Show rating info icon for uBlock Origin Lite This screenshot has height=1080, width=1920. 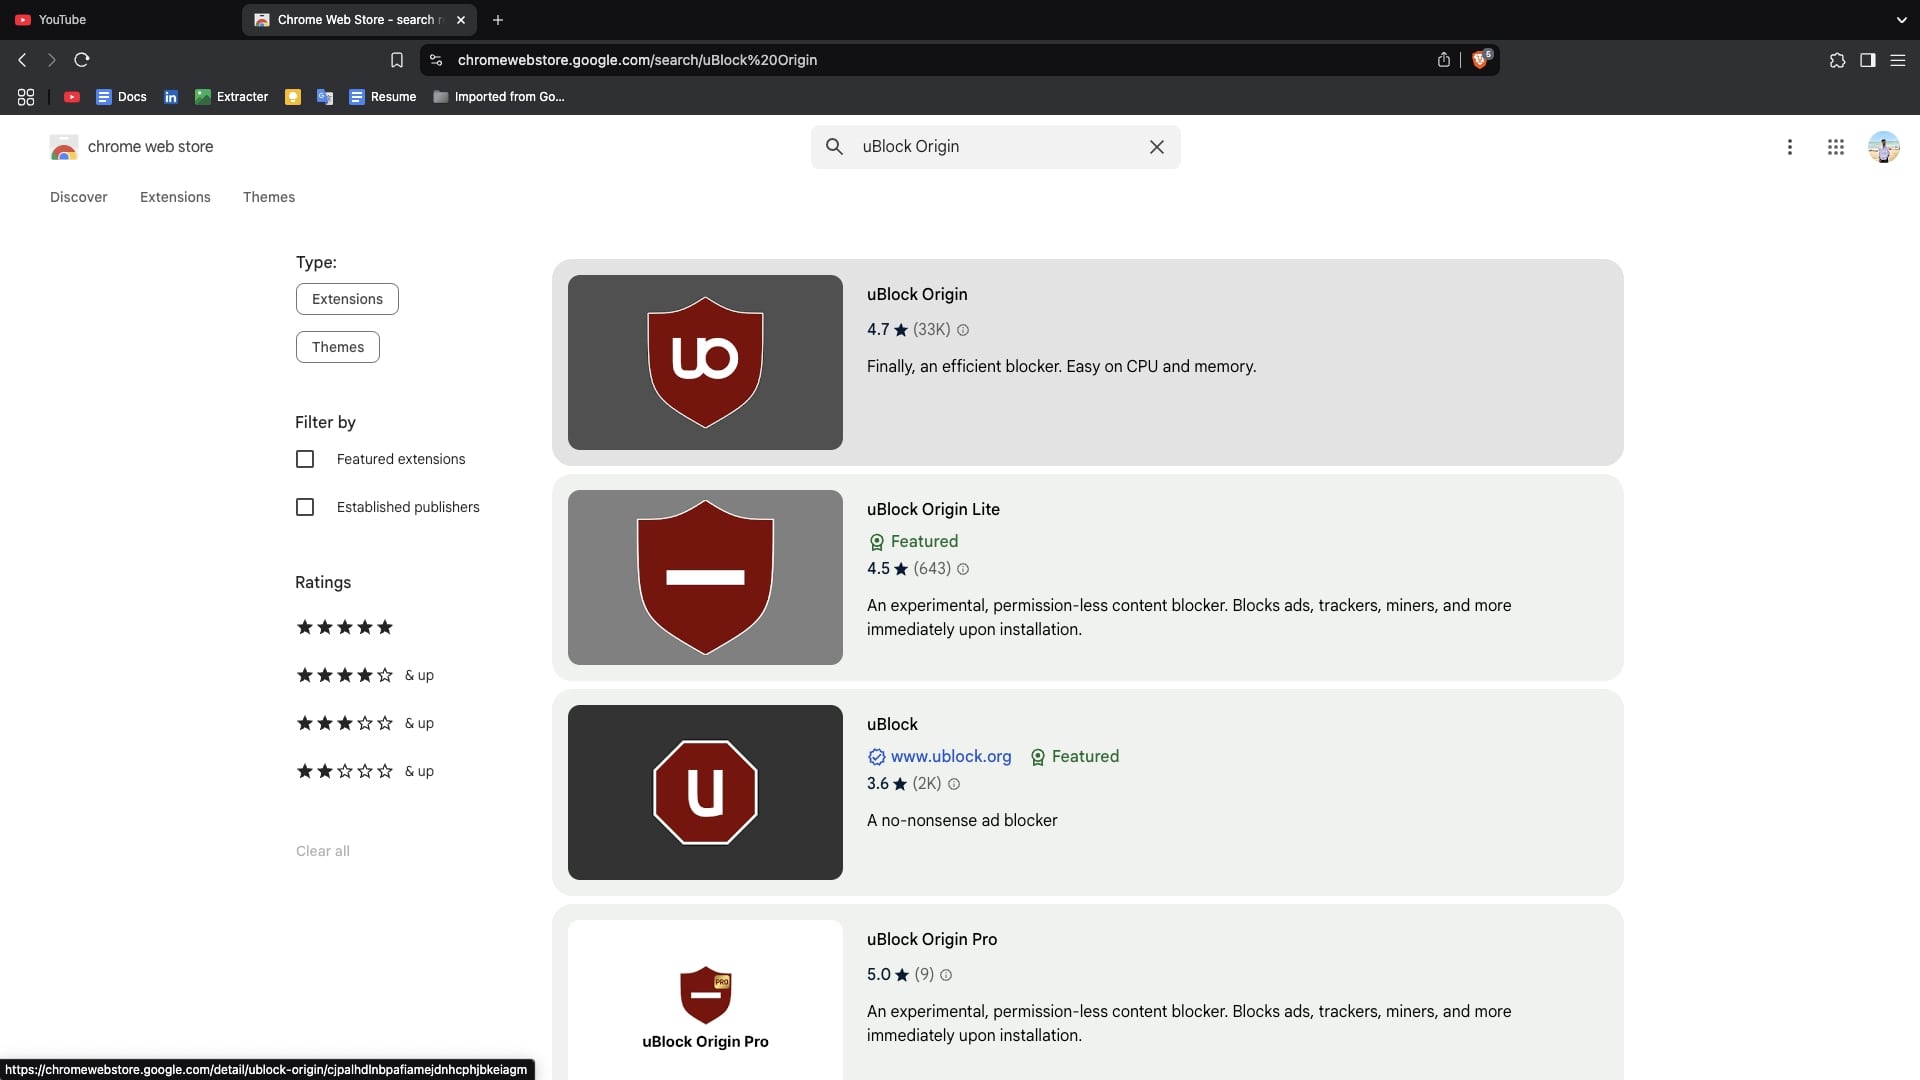tap(963, 569)
